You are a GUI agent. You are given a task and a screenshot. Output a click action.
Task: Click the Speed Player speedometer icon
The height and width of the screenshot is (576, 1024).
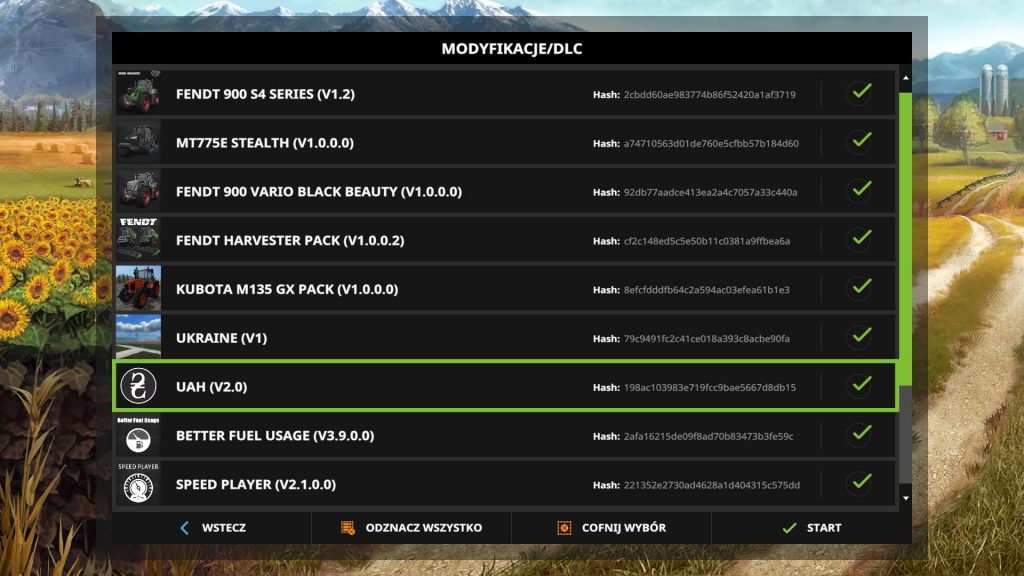139,484
